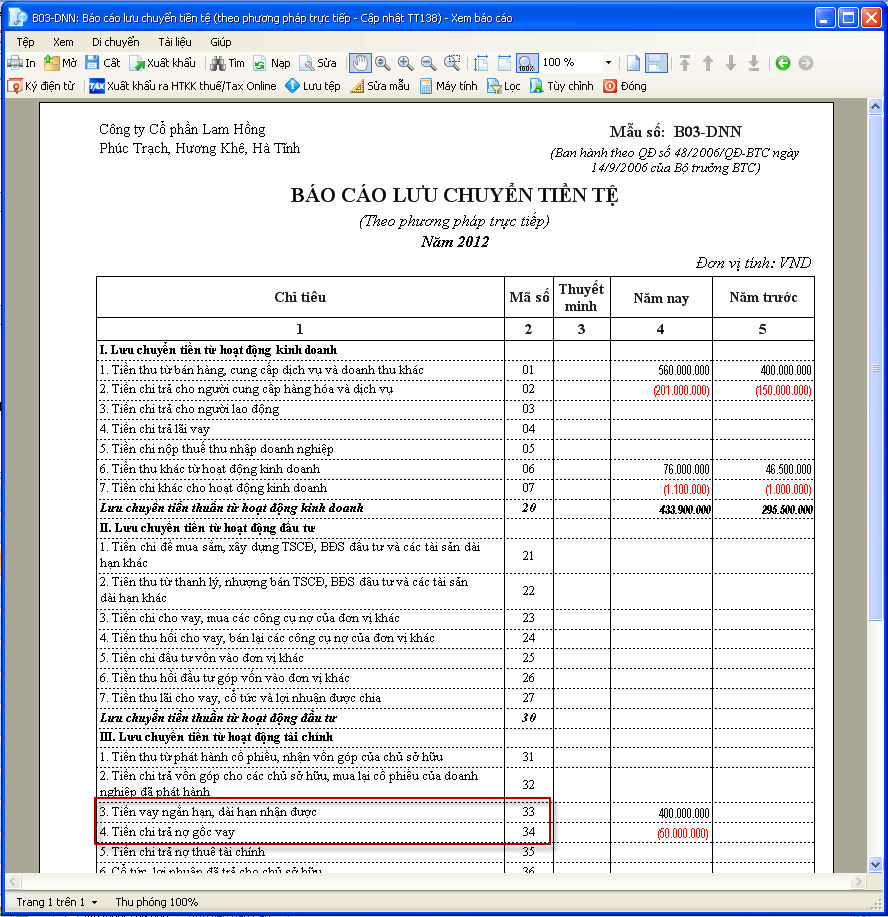Open the Tệp menu
Image resolution: width=888 pixels, height=917 pixels.
[25, 42]
